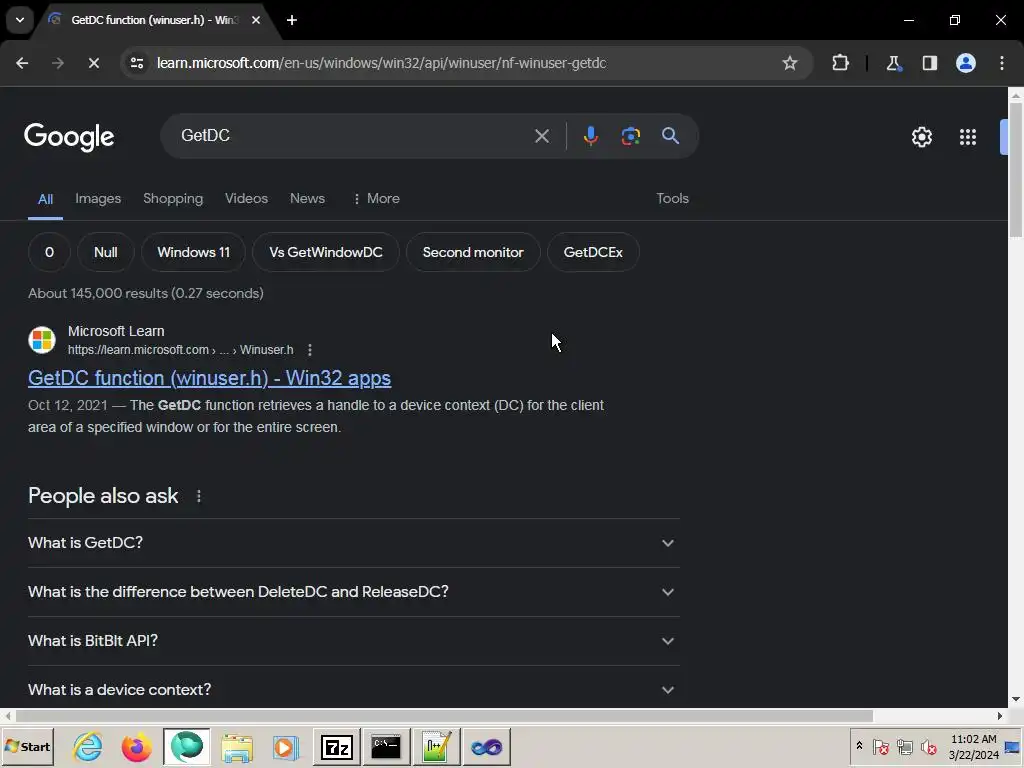Submit search with magnifier icon
The image size is (1024, 768).
[x=670, y=136]
